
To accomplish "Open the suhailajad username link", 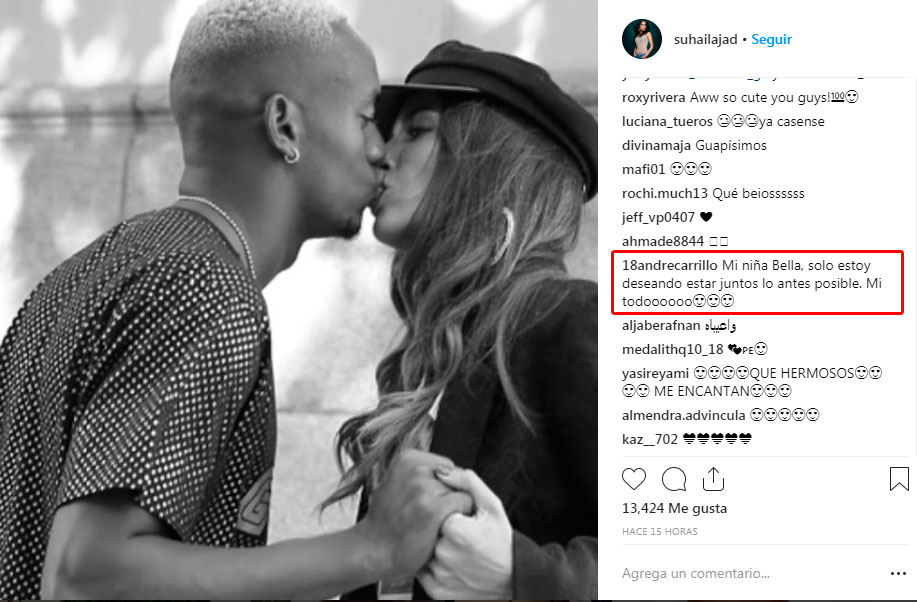I will (705, 40).
